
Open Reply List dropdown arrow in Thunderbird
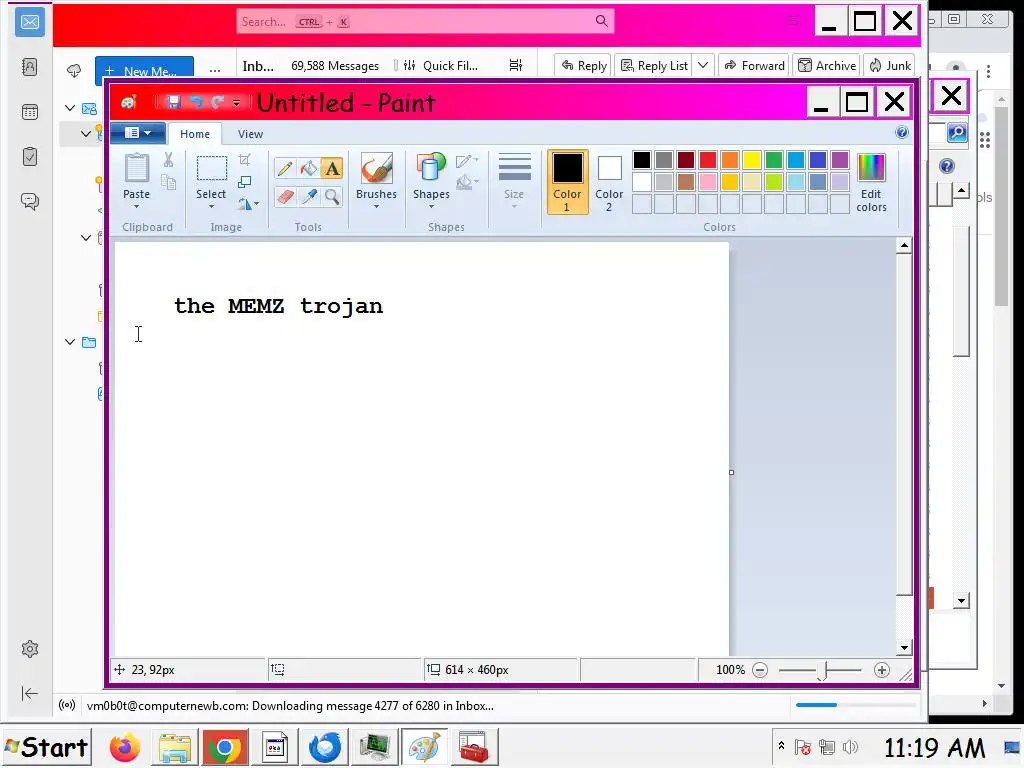[703, 65]
